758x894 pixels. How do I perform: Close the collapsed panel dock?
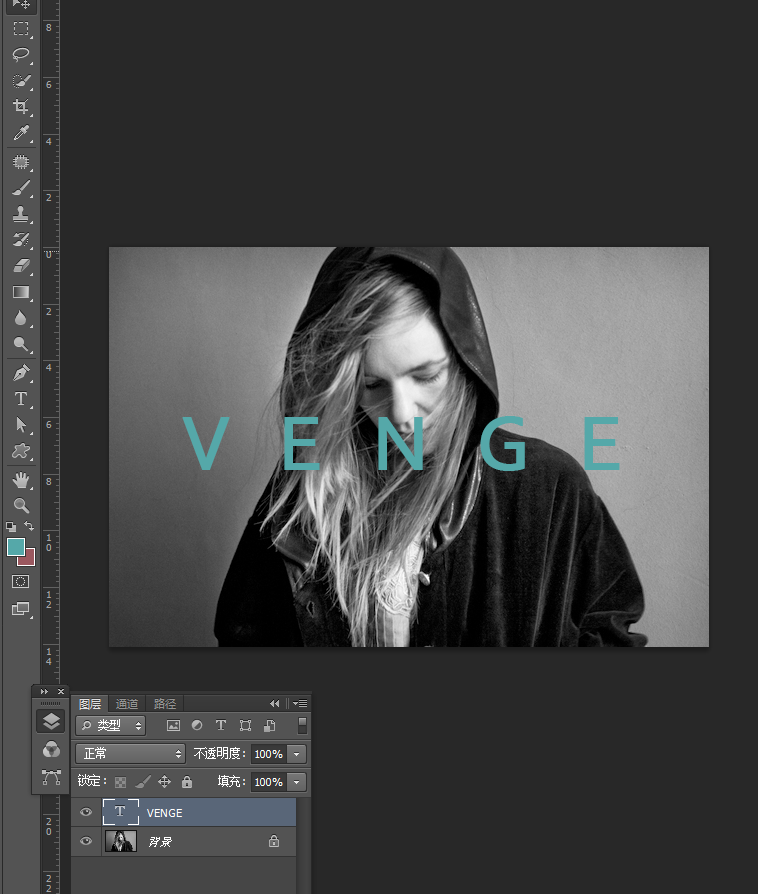[x=61, y=692]
